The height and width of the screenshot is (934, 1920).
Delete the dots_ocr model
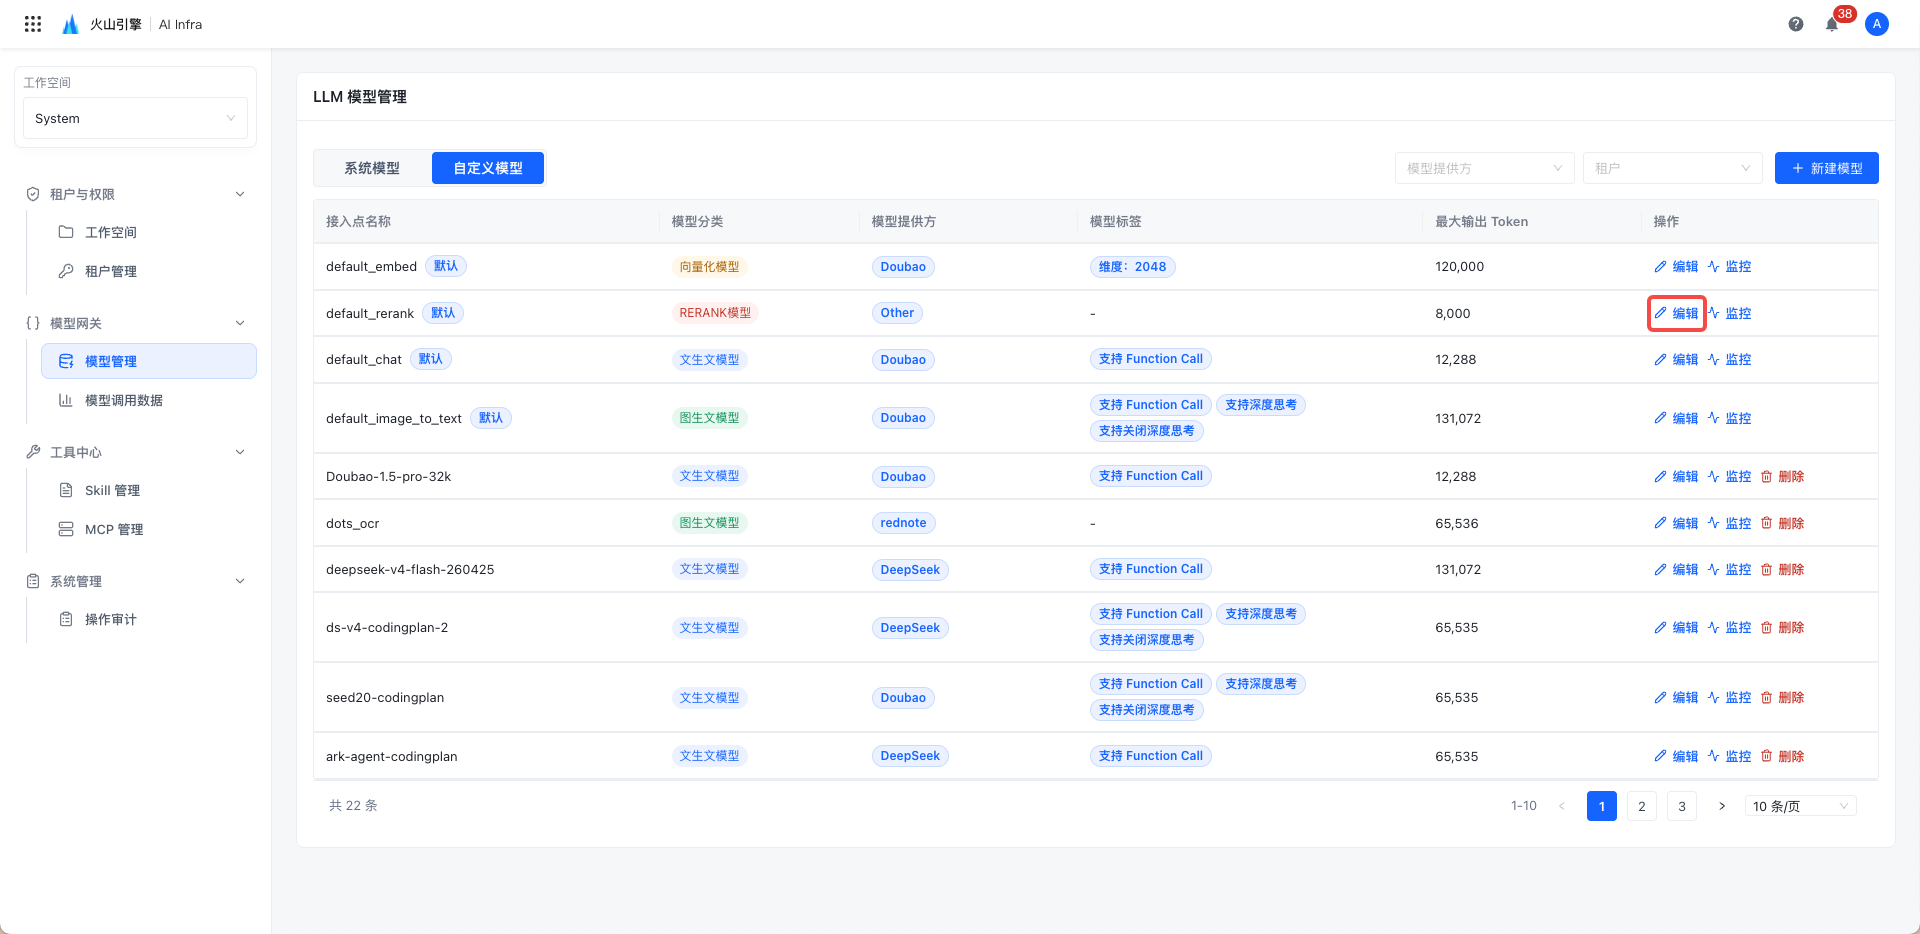pyautogui.click(x=1782, y=523)
